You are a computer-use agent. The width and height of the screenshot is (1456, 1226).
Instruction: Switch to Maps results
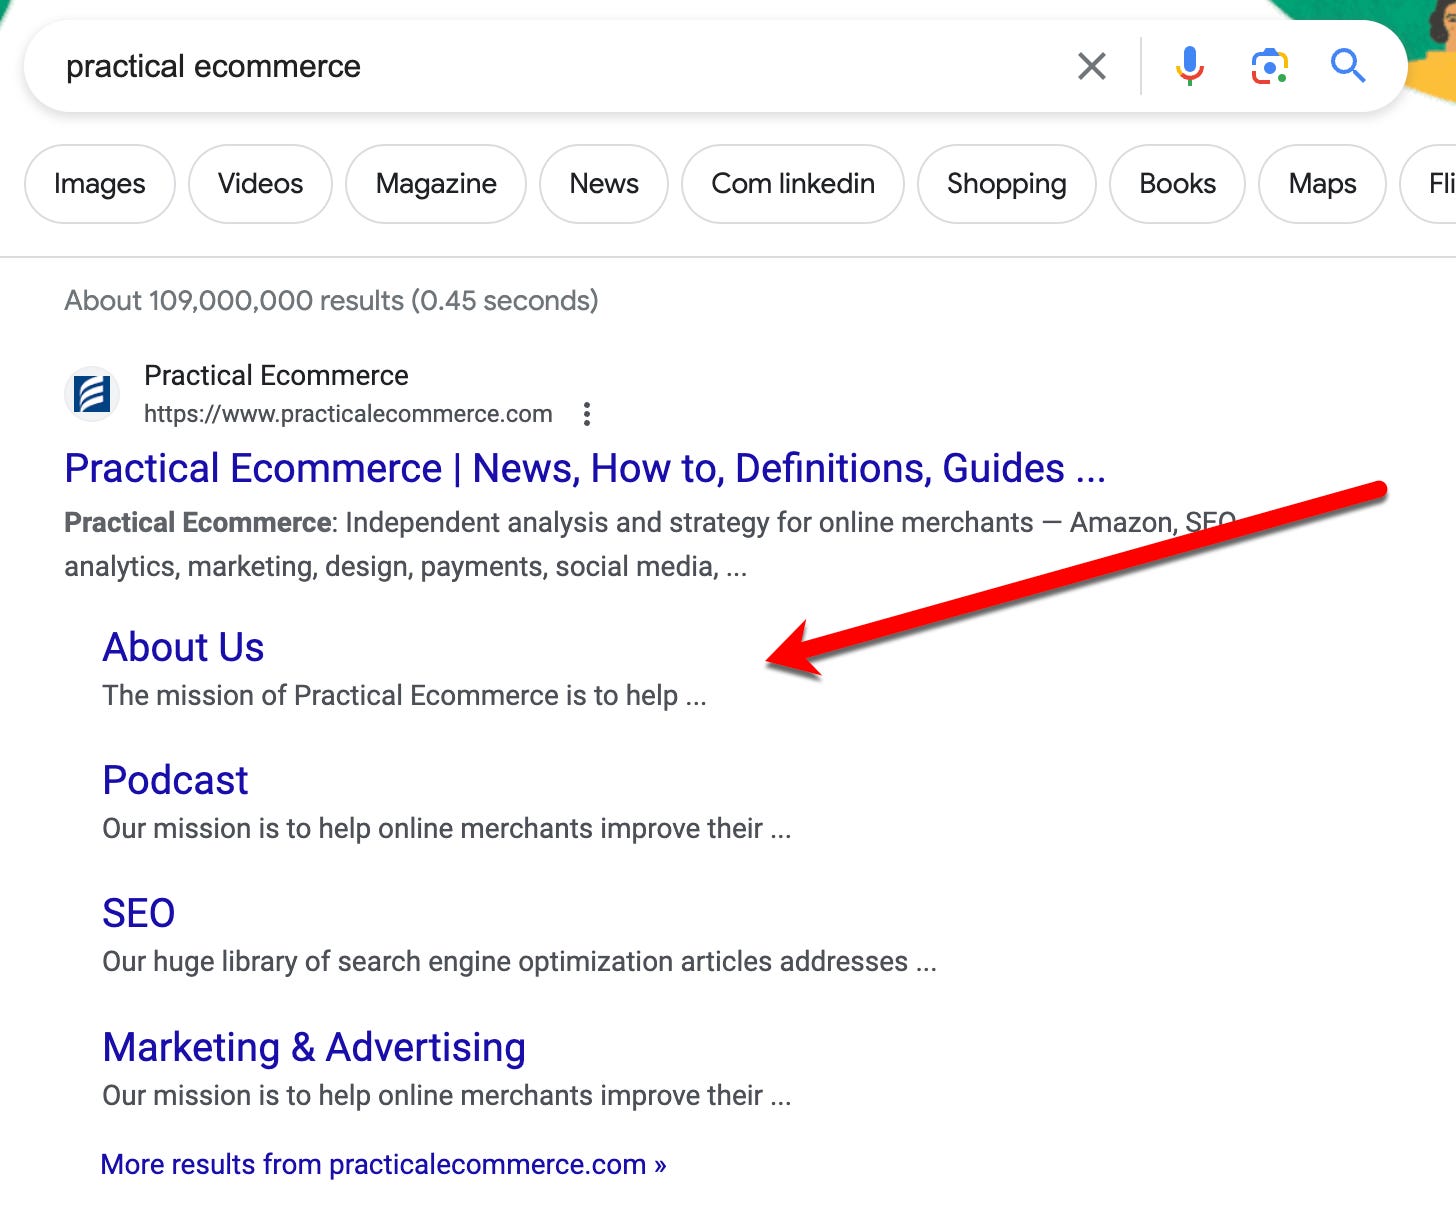tap(1322, 184)
